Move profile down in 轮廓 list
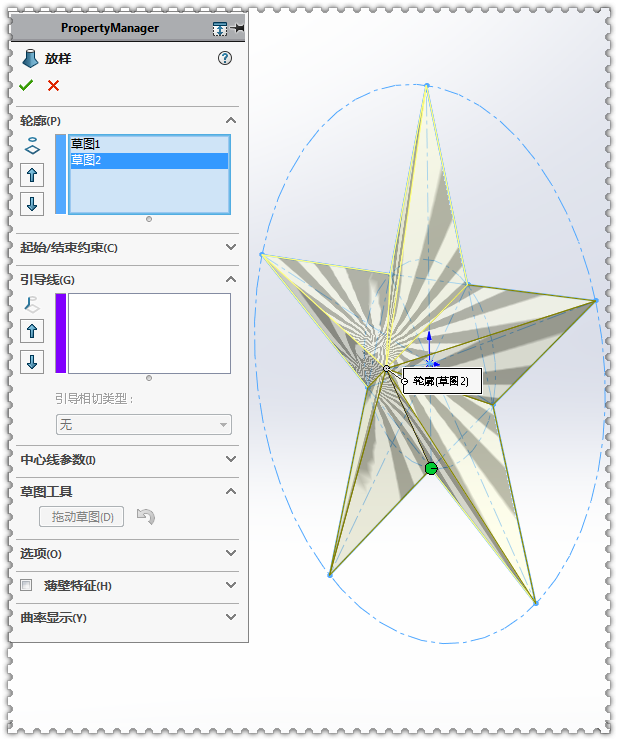 coord(32,204)
